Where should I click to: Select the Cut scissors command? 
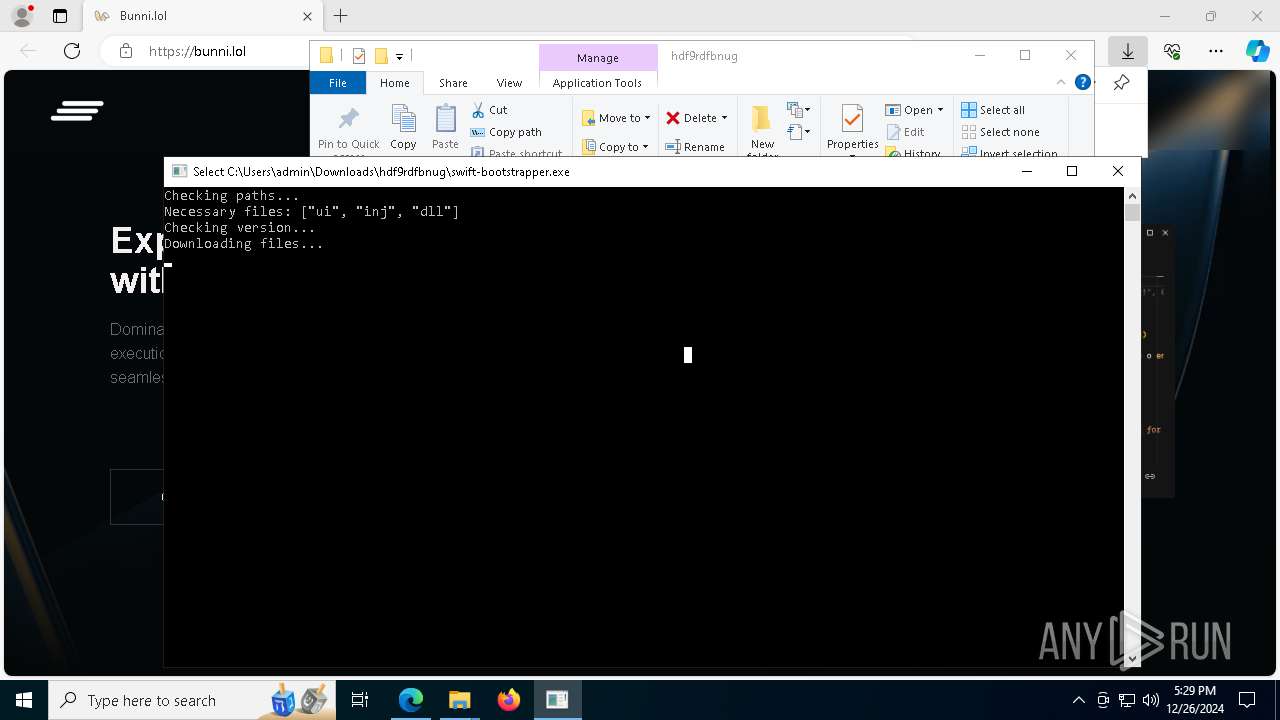coord(489,110)
